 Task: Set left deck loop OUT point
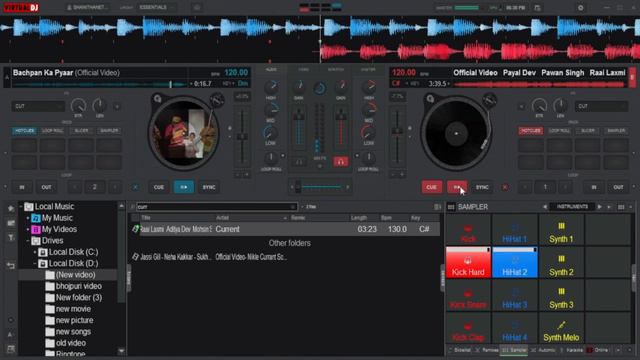coord(47,187)
